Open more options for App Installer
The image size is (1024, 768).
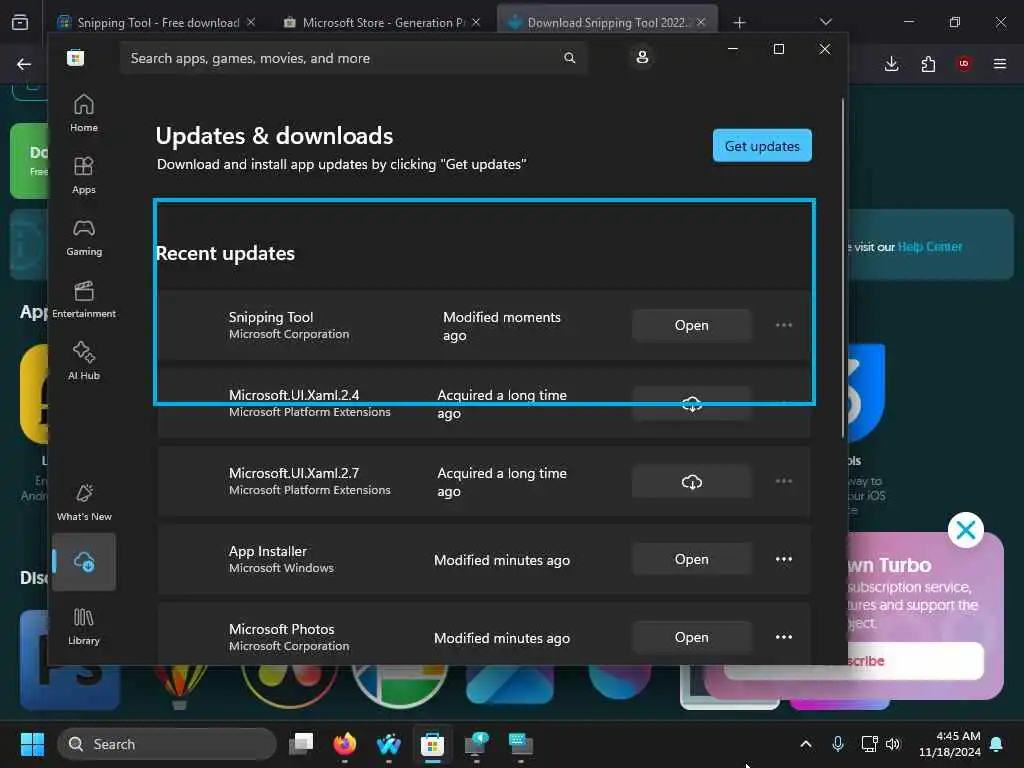784,559
